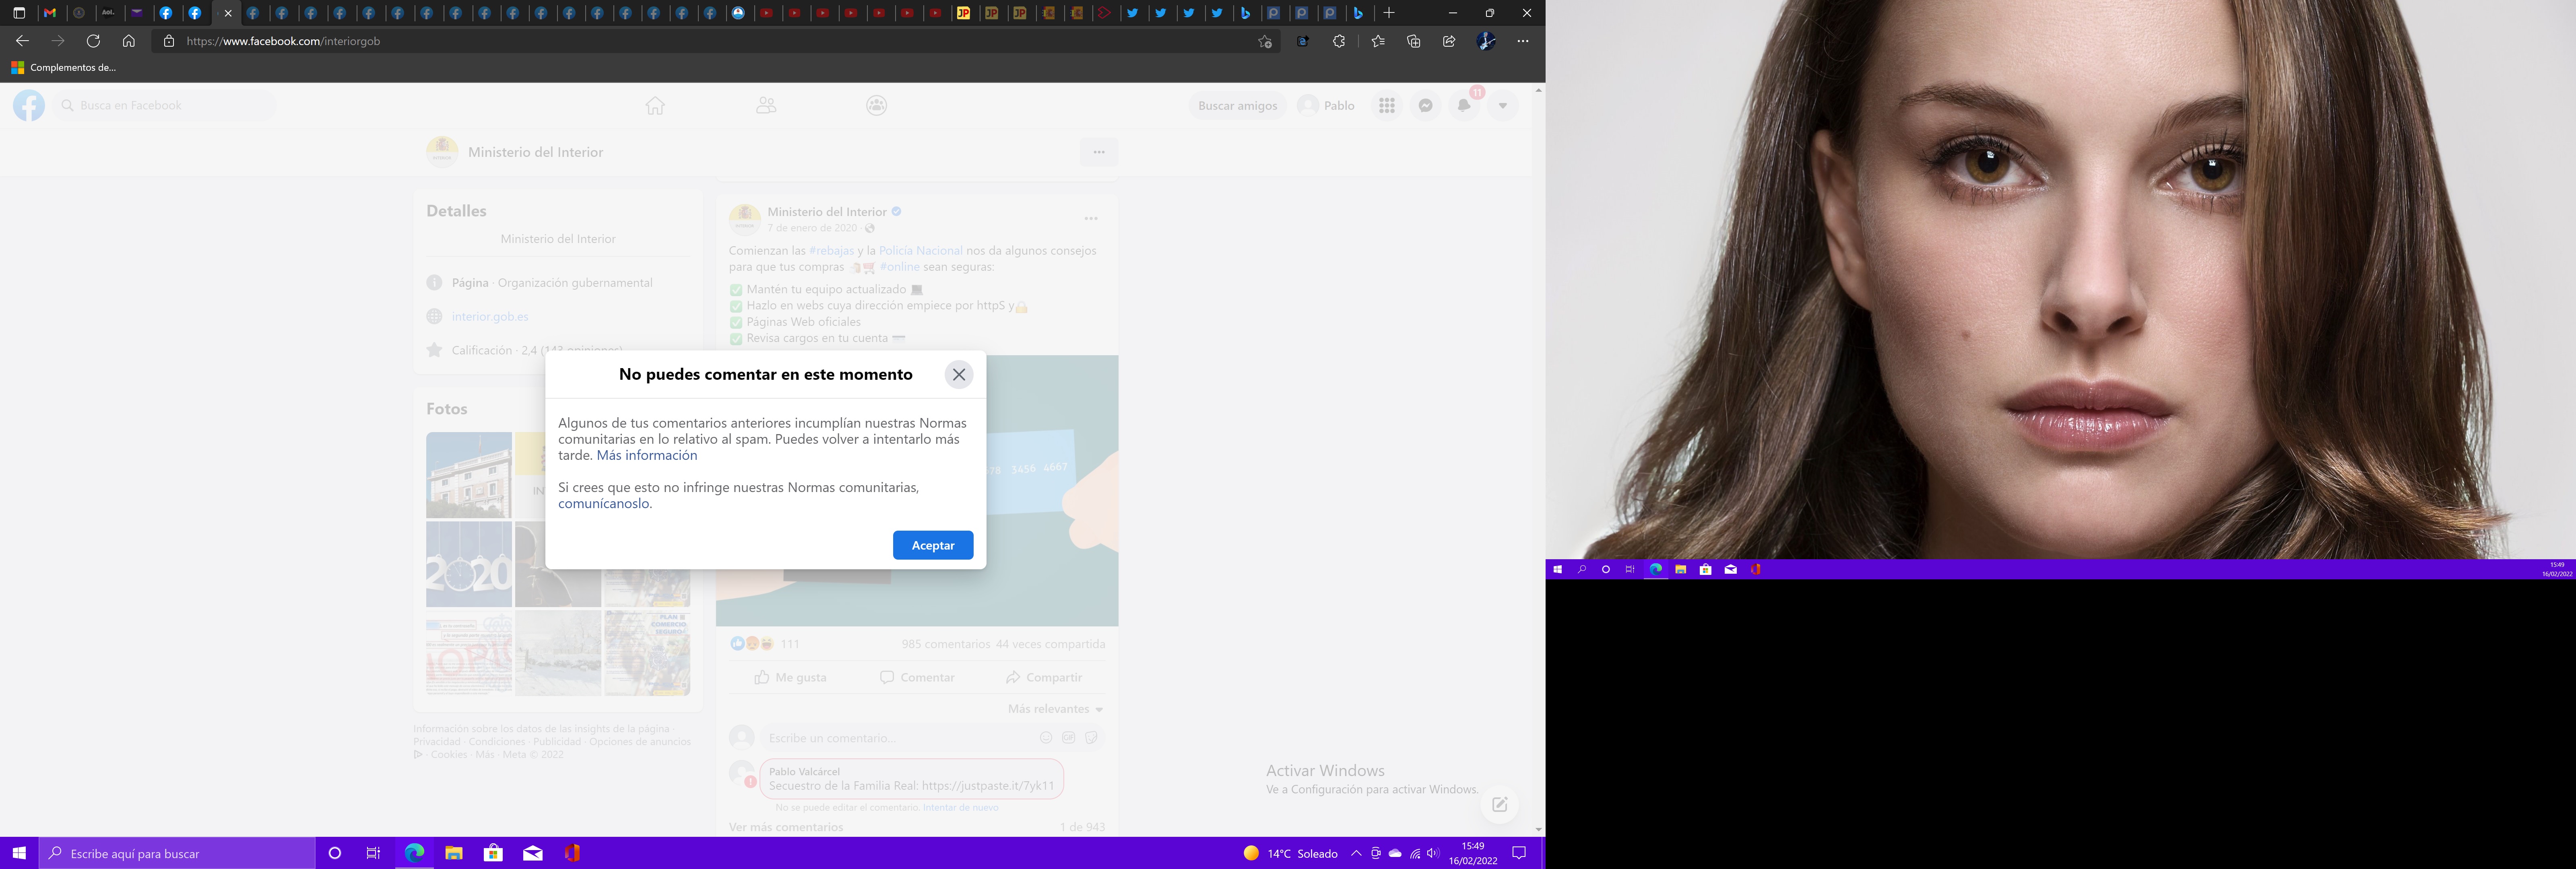
Task: Open Facebook Home feed icon
Action: coord(655,105)
